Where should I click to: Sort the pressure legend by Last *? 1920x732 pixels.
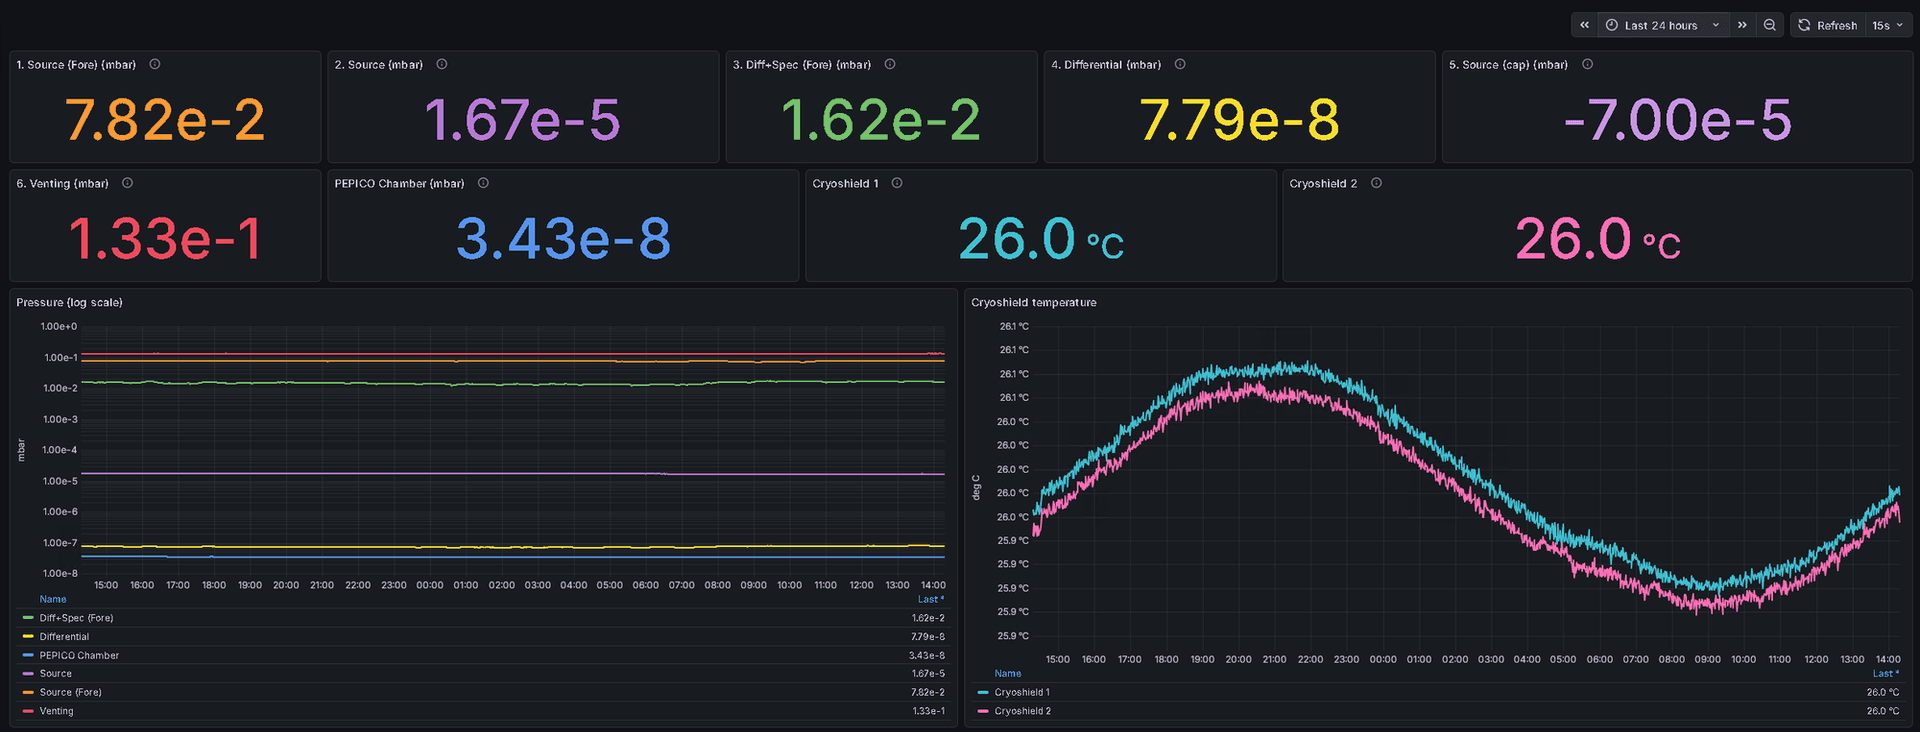coord(931,599)
